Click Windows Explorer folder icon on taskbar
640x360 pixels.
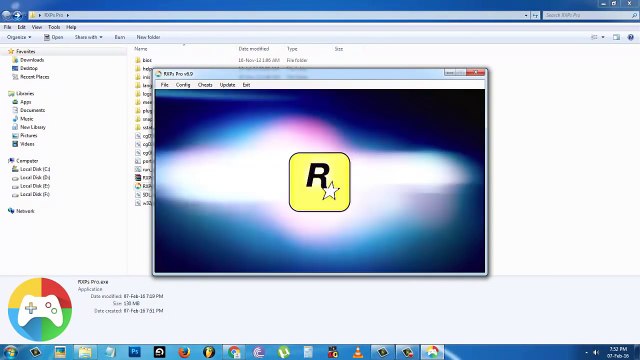click(85, 352)
